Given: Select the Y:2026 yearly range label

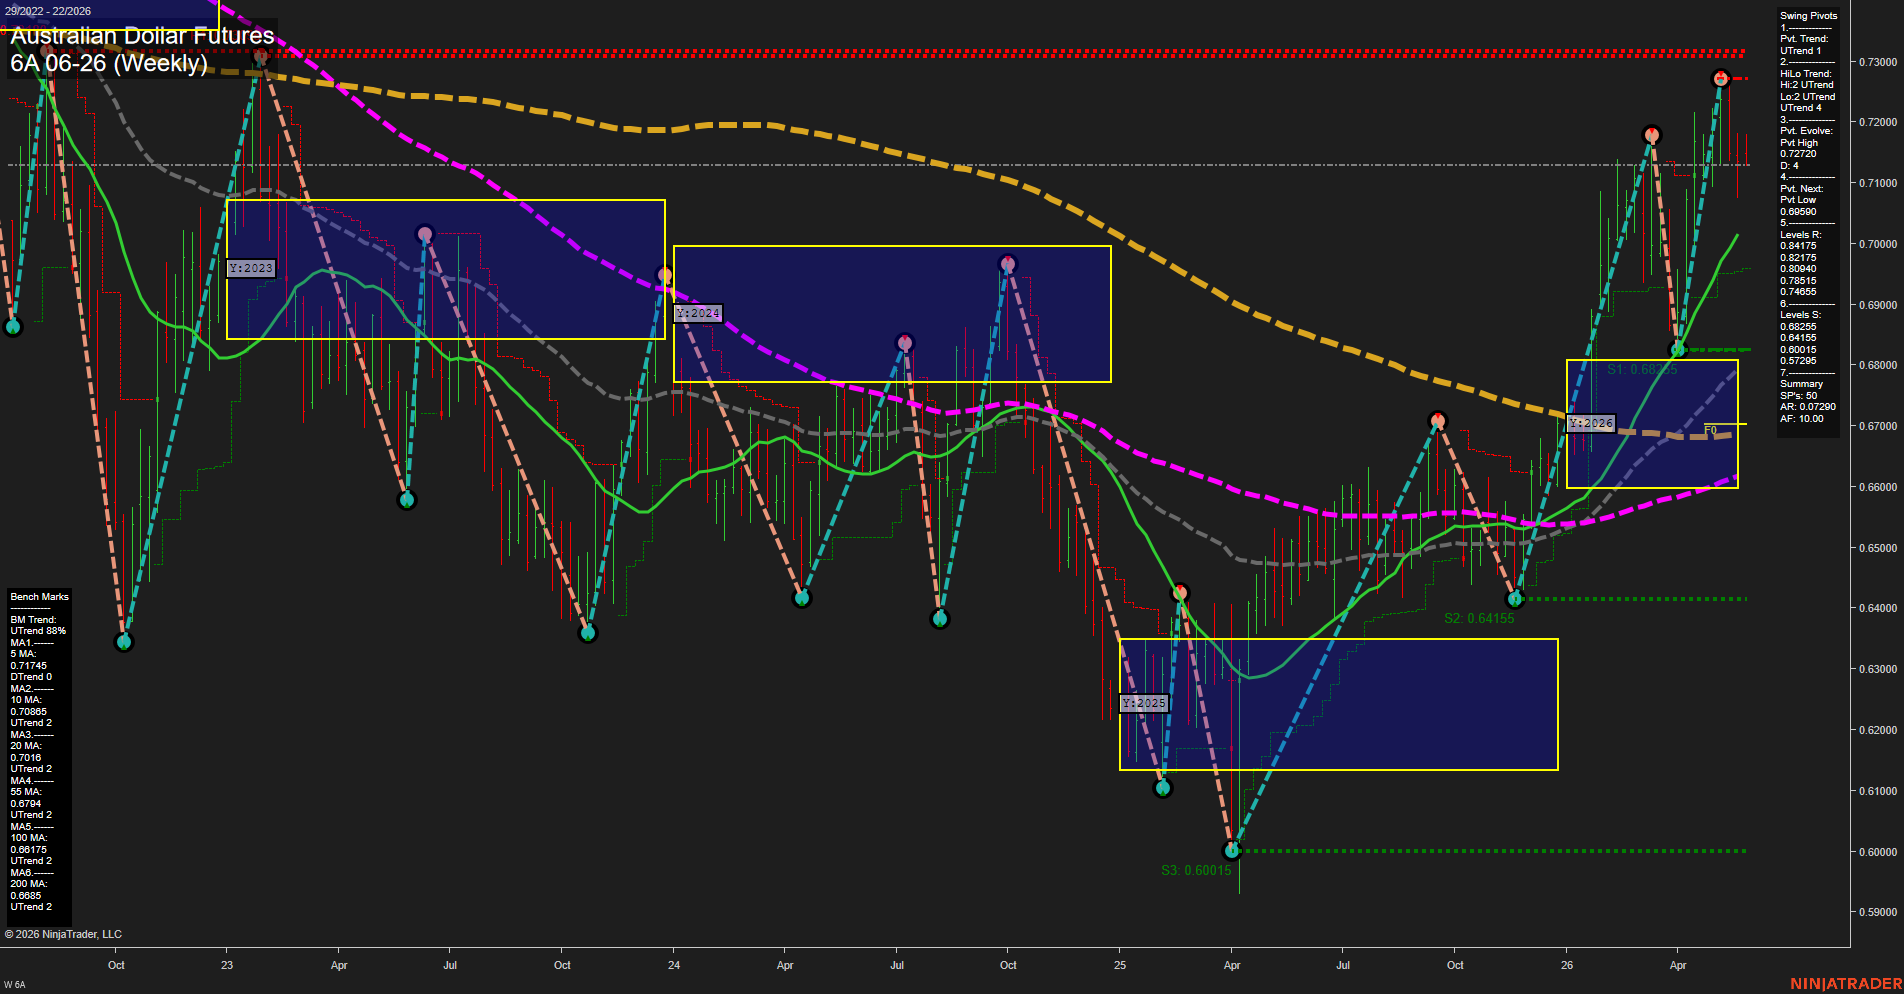Looking at the screenshot, I should pyautogui.click(x=1591, y=423).
